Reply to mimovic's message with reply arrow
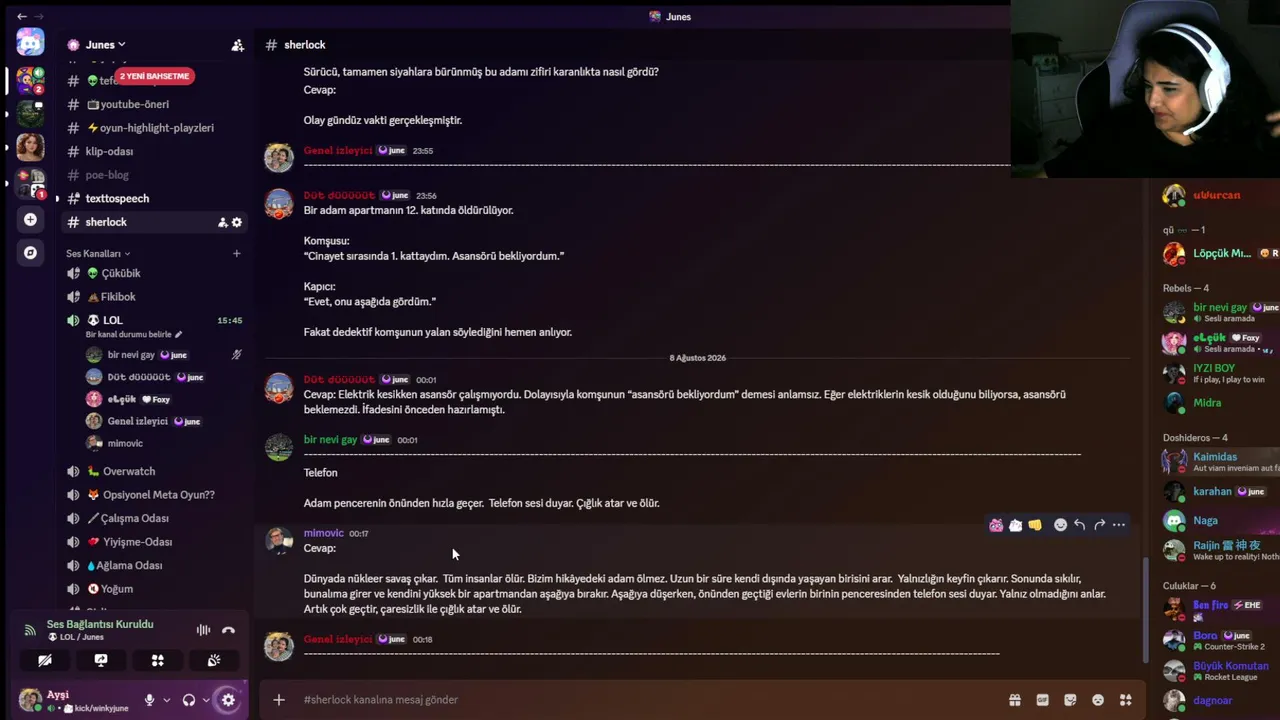 click(1080, 525)
